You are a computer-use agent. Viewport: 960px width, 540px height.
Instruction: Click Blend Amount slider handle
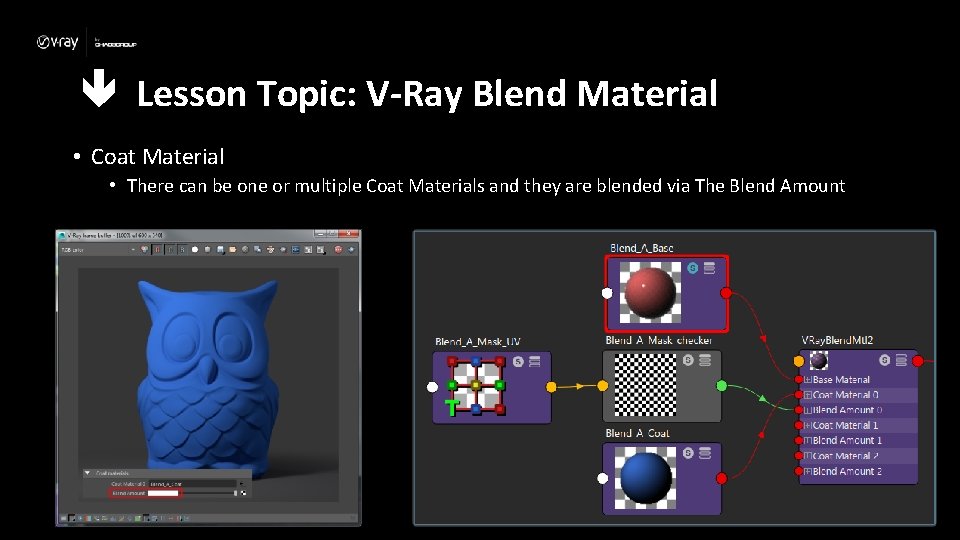235,493
